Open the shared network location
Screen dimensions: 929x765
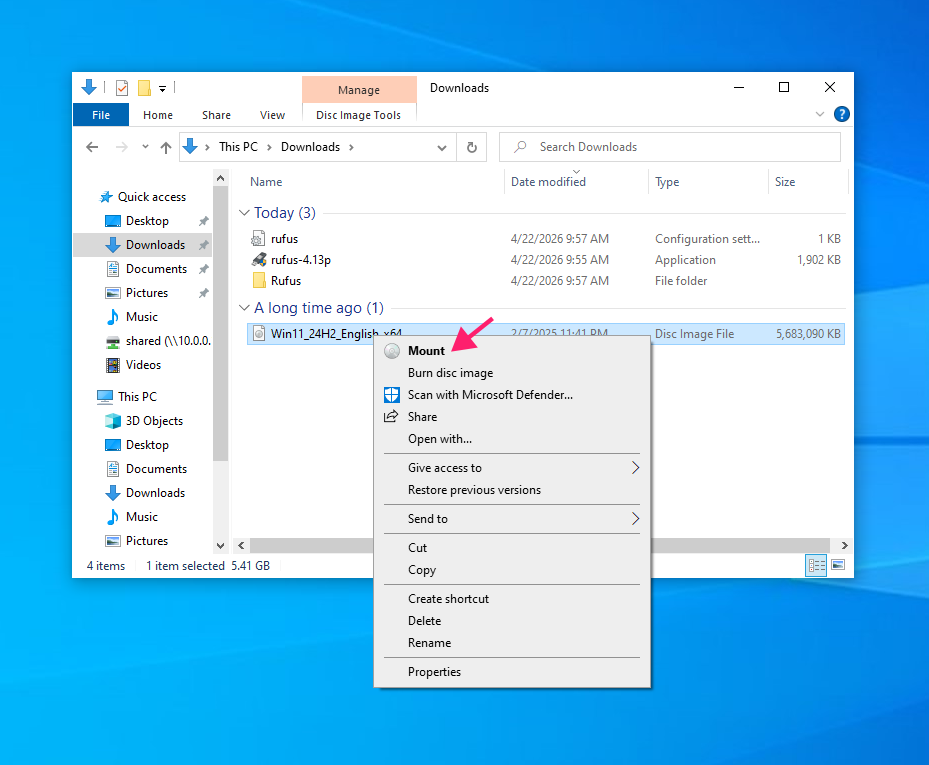tap(168, 341)
